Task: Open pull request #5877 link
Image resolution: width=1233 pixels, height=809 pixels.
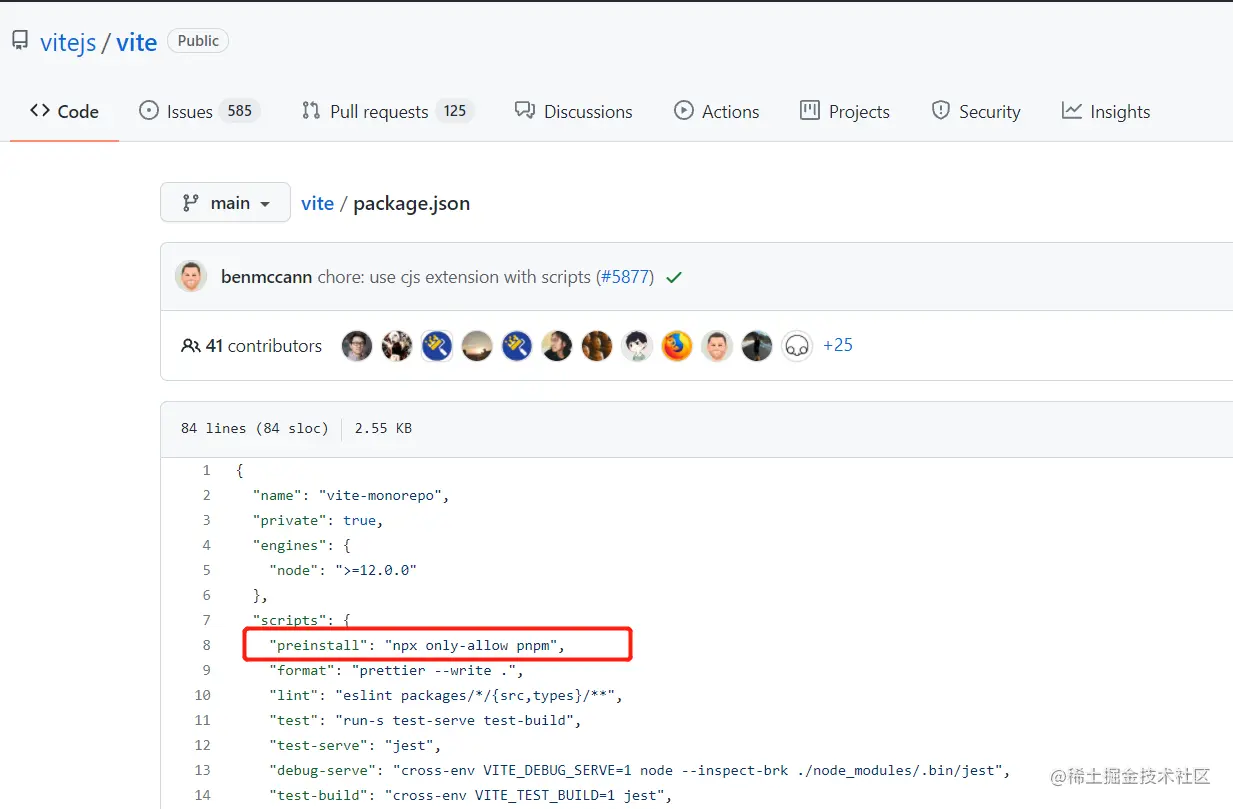Action: [626, 277]
